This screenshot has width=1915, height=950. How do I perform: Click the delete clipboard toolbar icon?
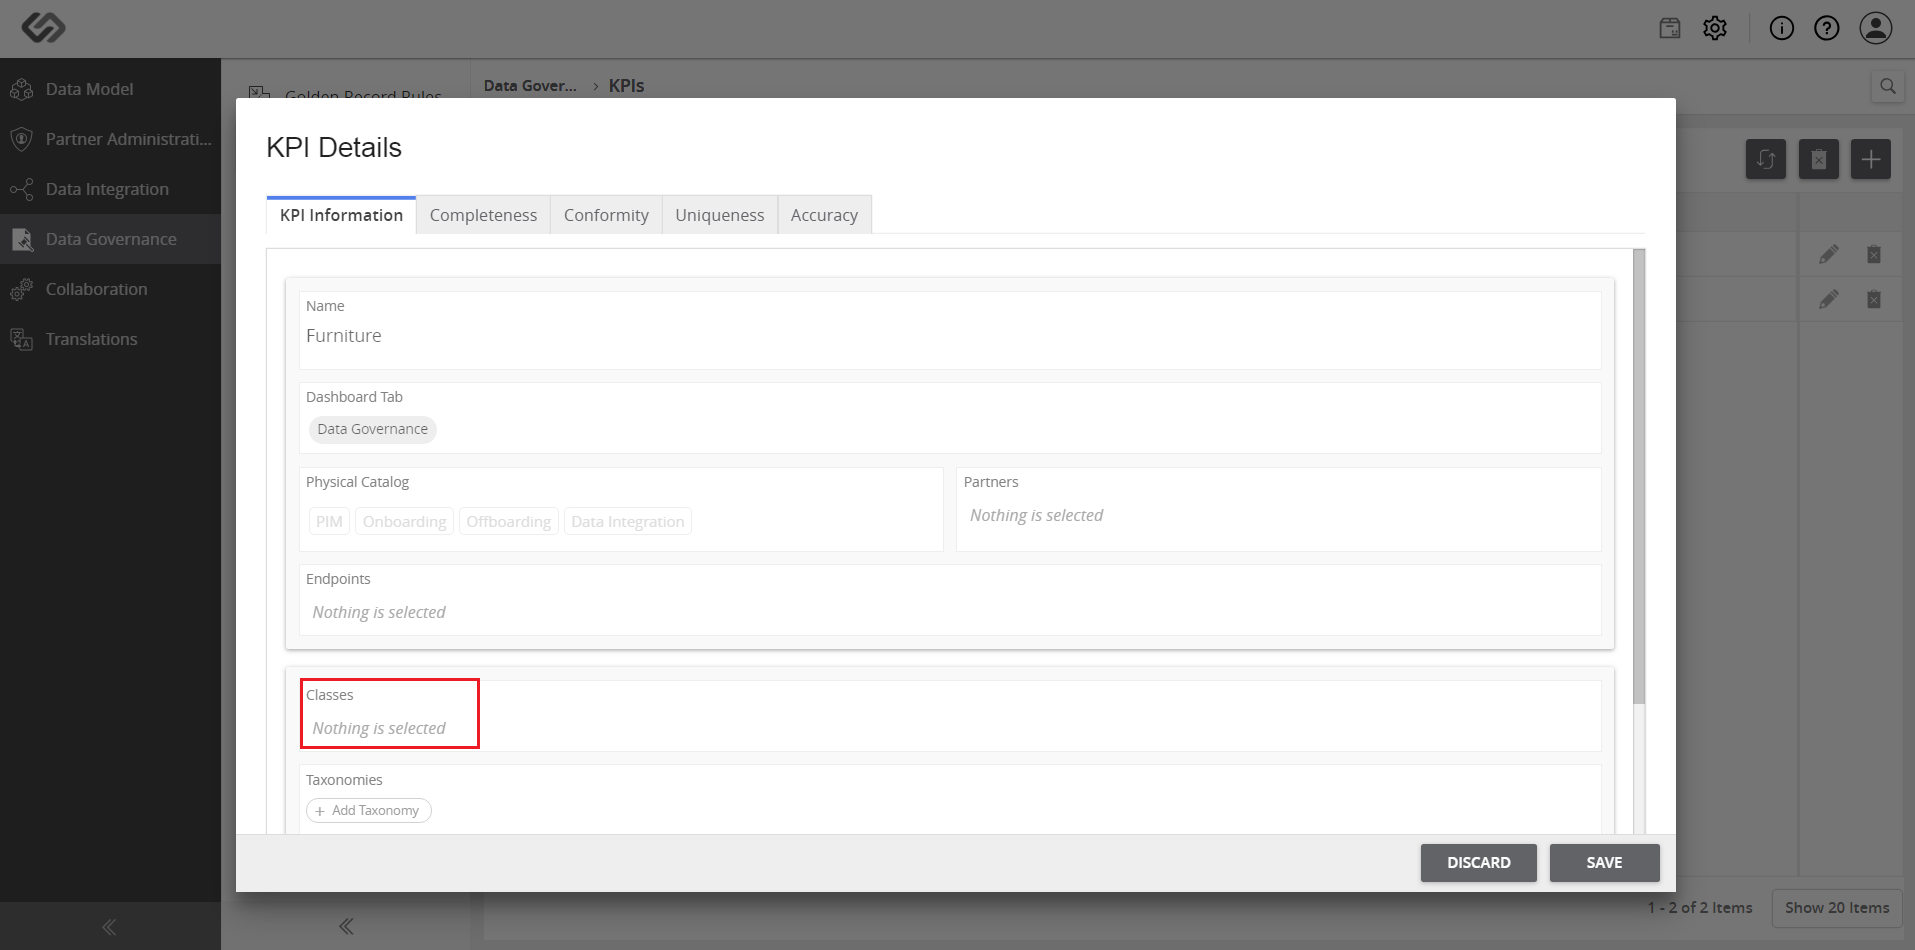(1819, 159)
